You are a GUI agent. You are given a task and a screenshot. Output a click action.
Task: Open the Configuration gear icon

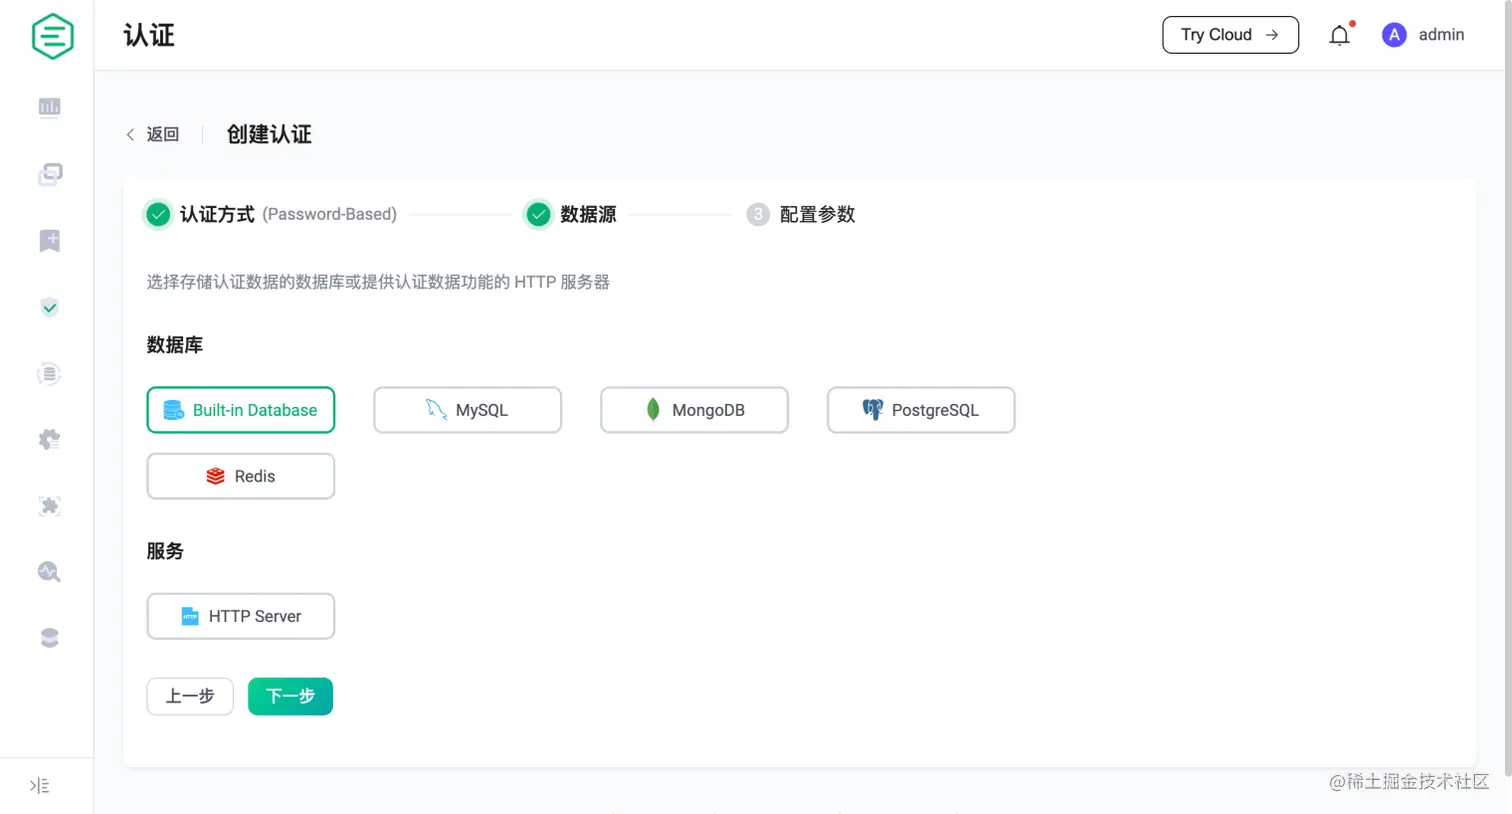tap(49, 439)
